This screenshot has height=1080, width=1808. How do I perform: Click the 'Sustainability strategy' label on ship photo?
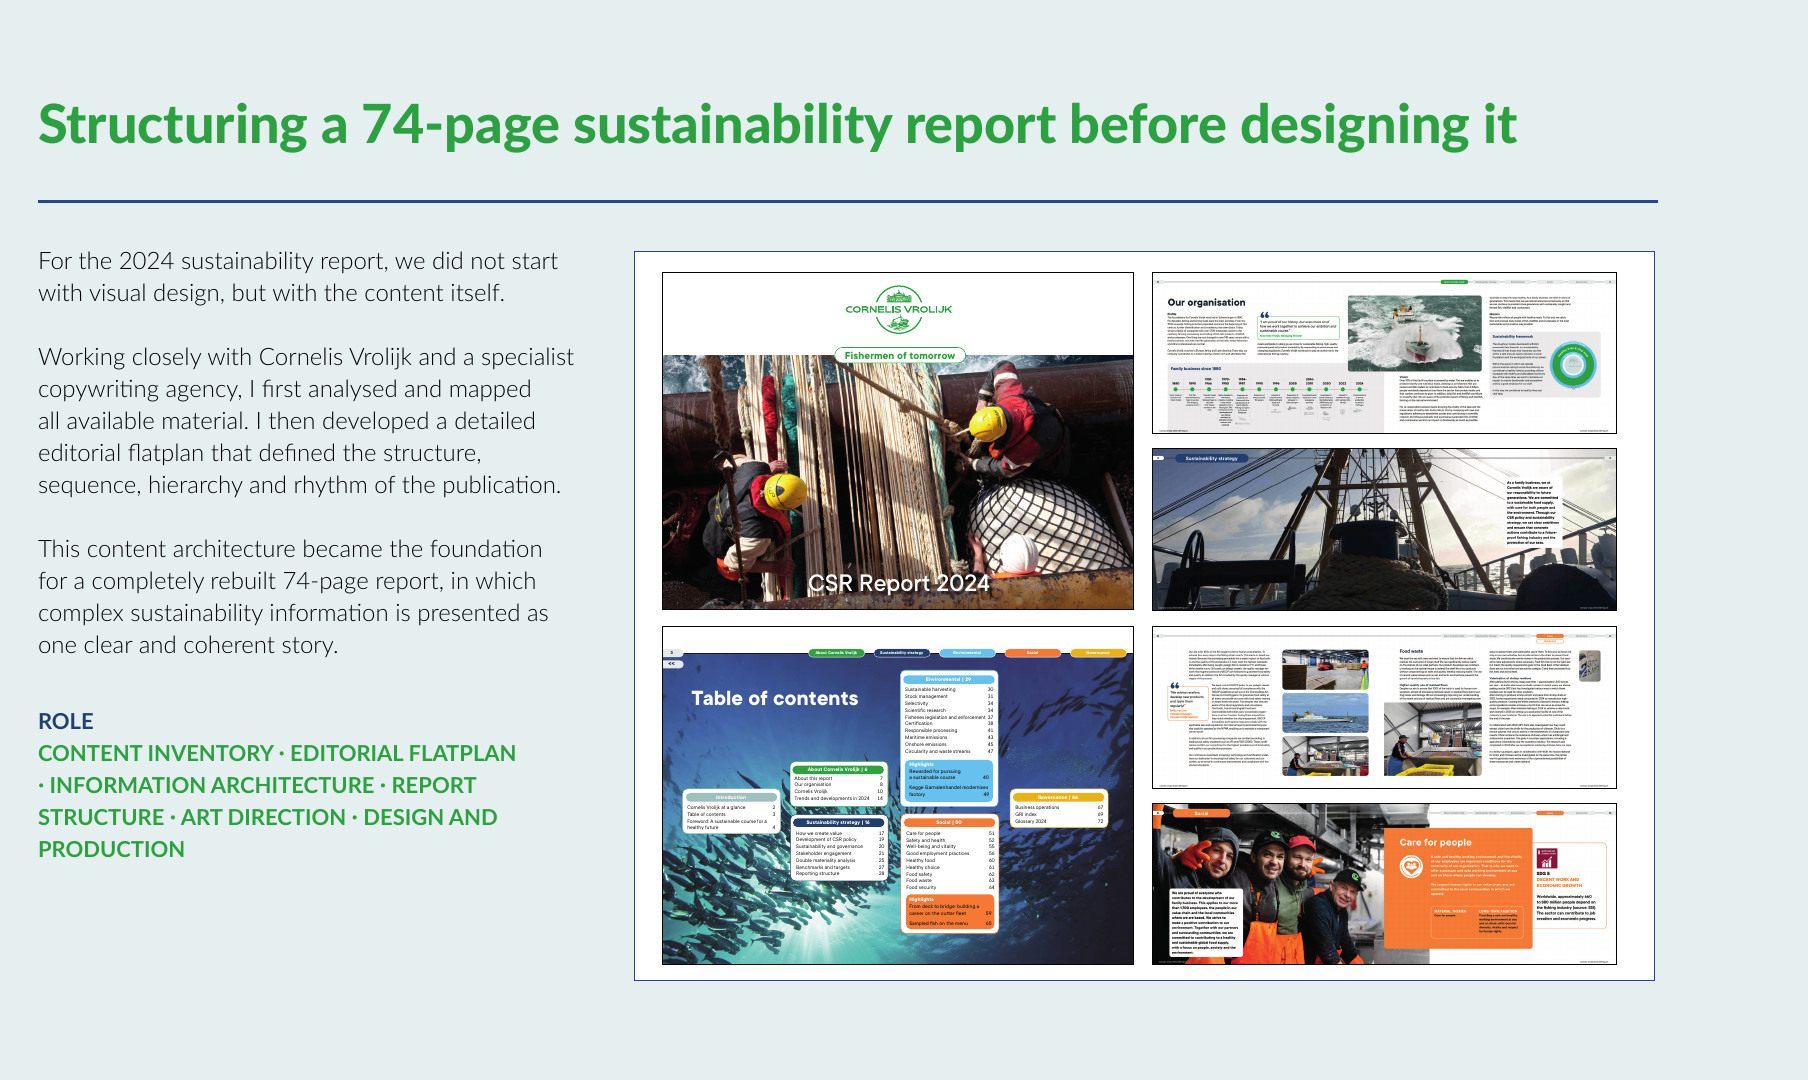click(1211, 458)
